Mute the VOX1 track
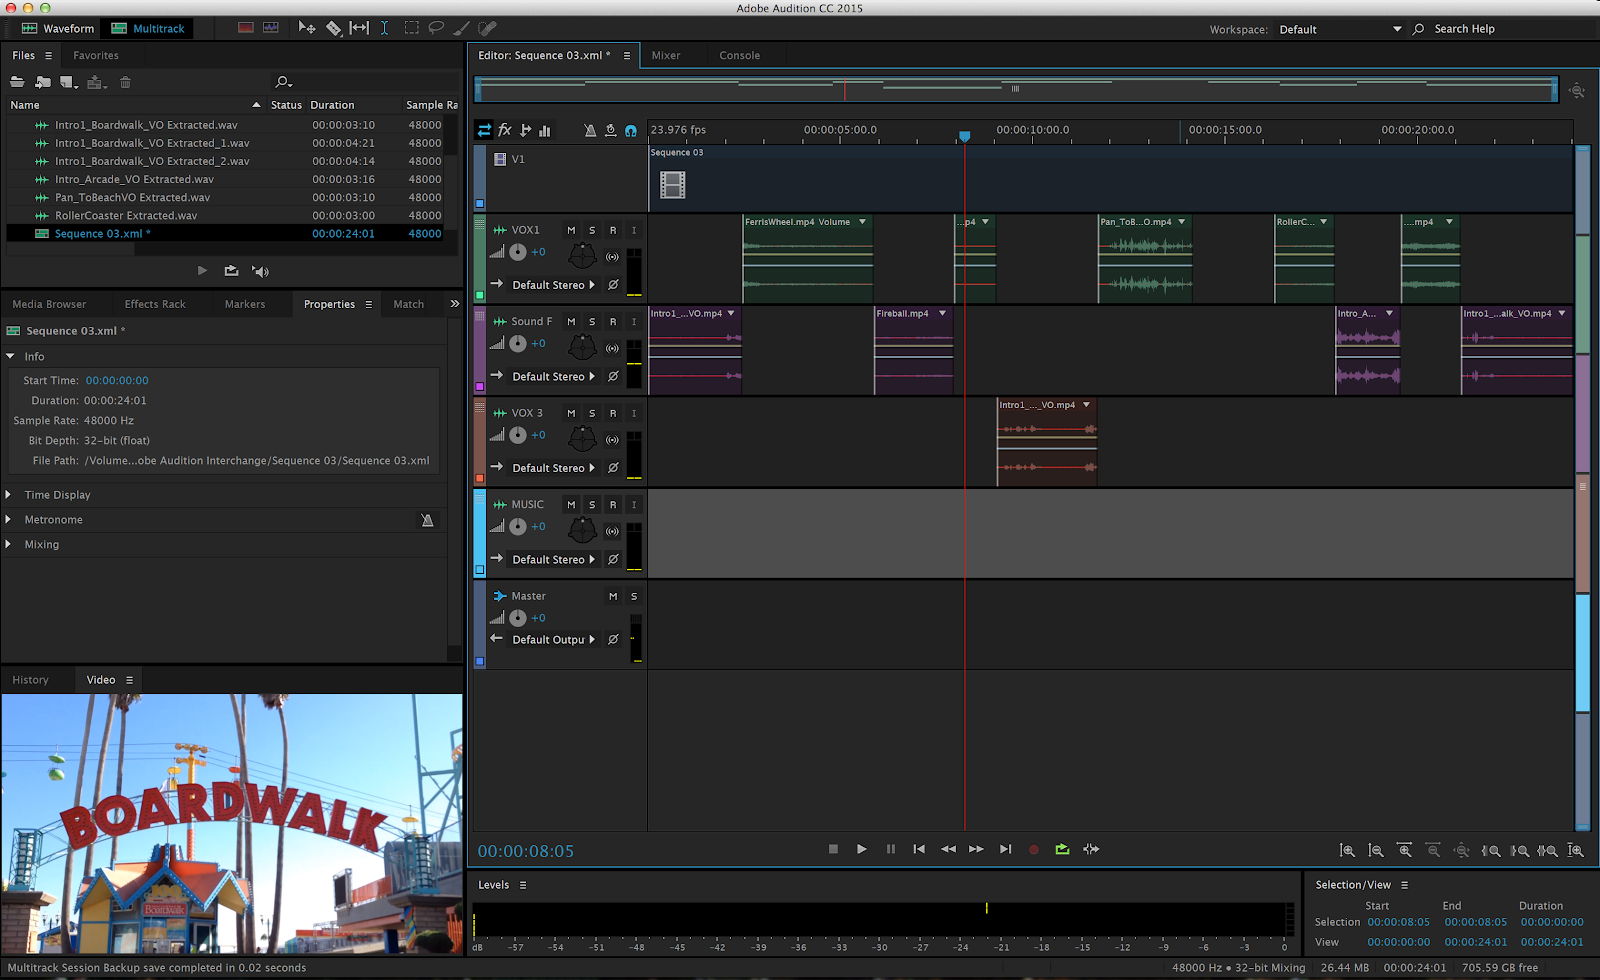1600x980 pixels. point(571,230)
